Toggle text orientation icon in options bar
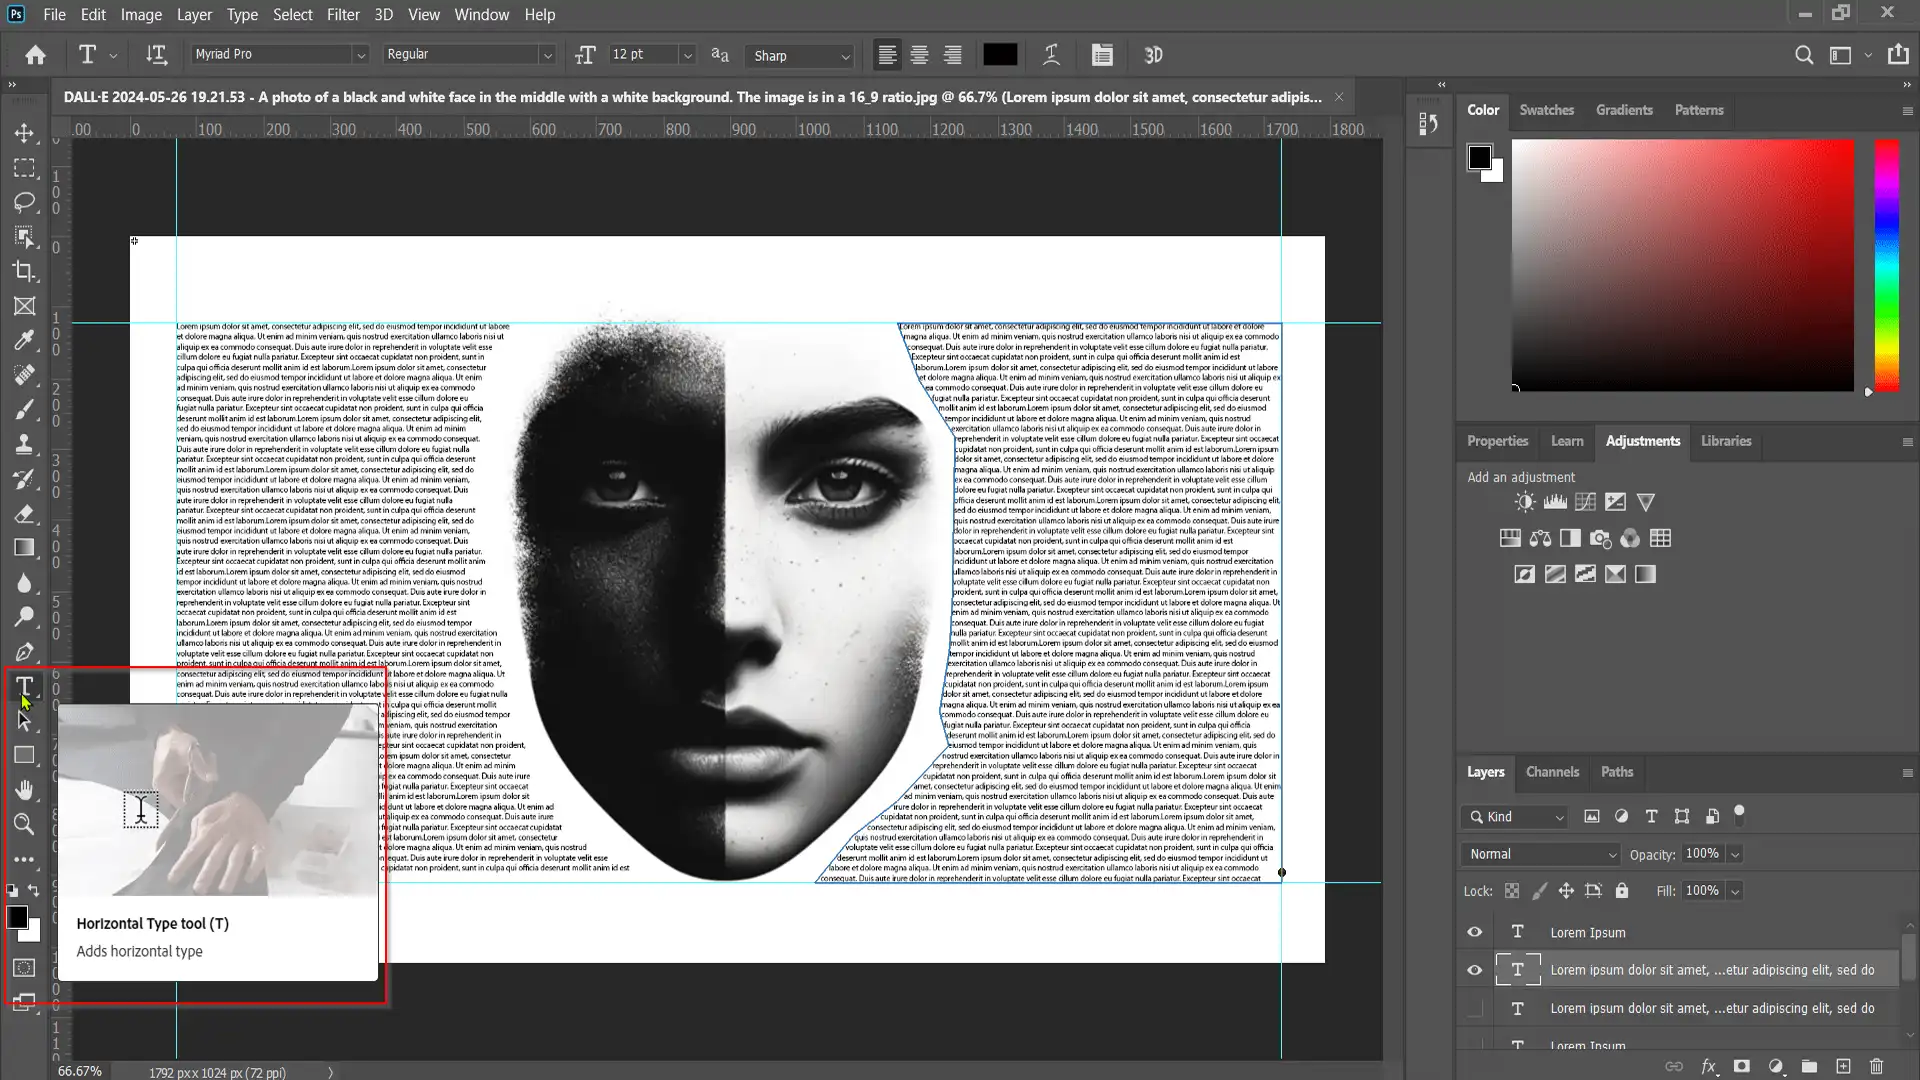 click(x=156, y=55)
